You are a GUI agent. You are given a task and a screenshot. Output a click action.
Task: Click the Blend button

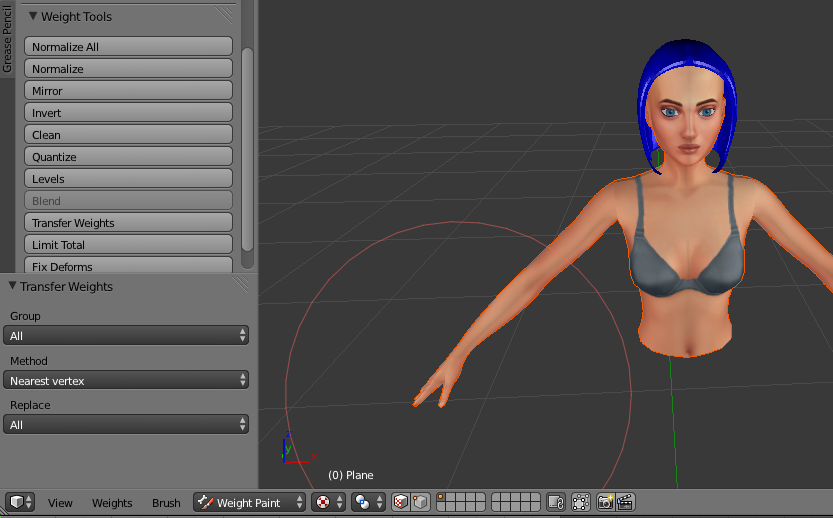coord(128,201)
